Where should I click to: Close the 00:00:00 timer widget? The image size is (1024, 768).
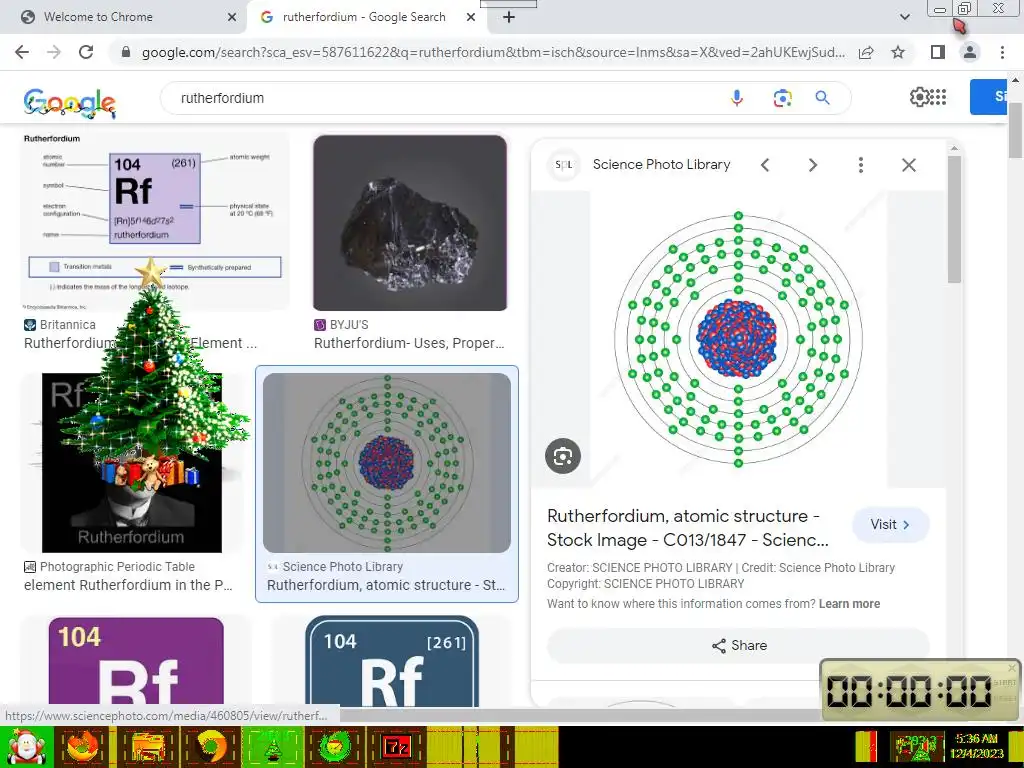pos(1012,667)
